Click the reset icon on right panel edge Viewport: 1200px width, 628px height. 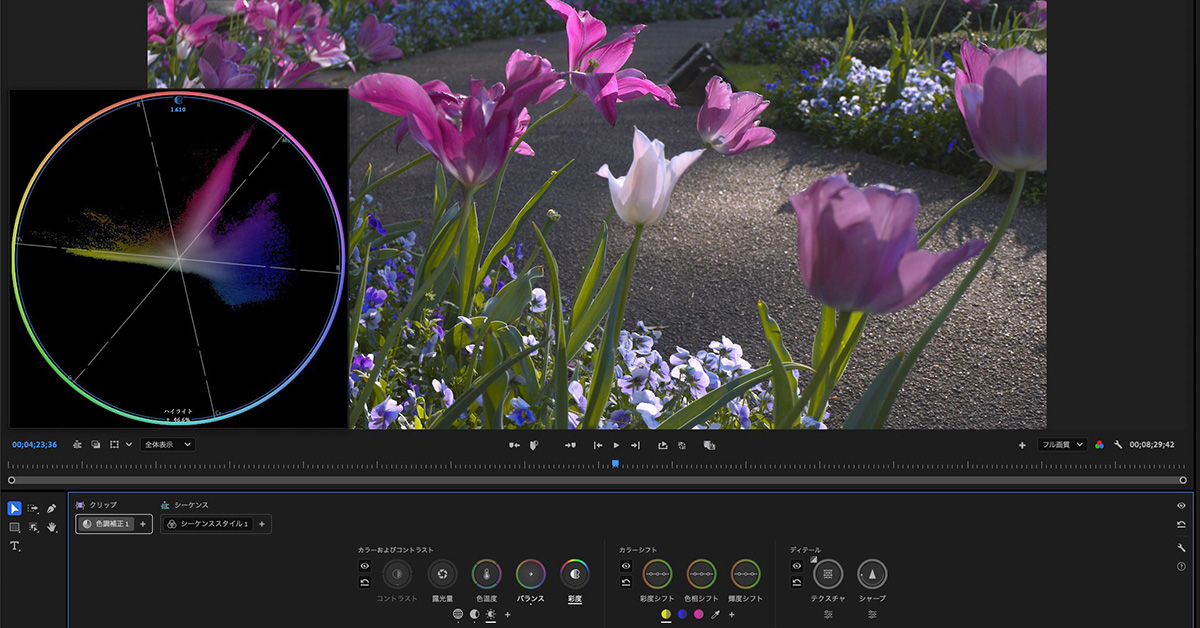[1181, 524]
